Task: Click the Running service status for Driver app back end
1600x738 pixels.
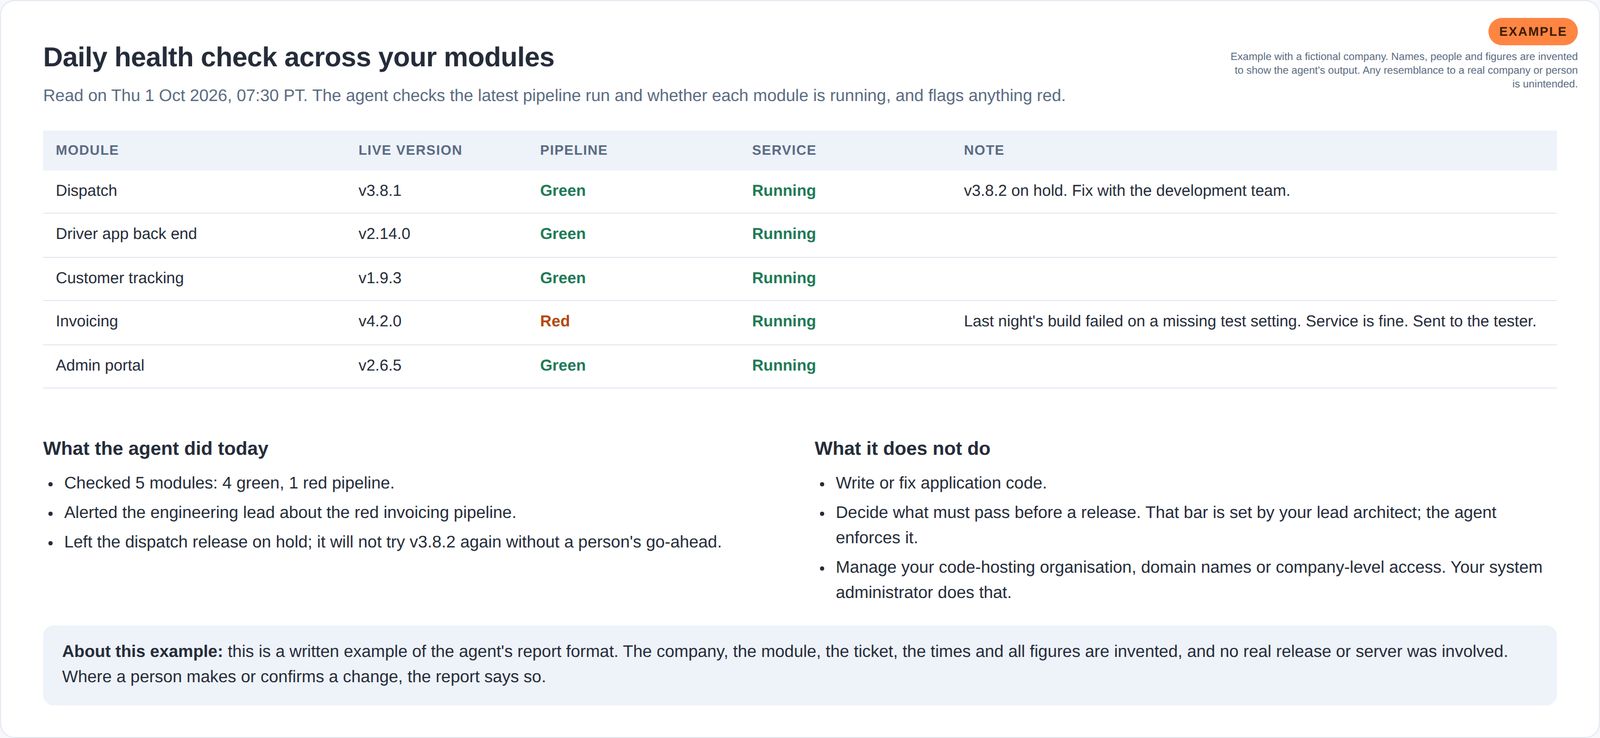Action: (784, 234)
